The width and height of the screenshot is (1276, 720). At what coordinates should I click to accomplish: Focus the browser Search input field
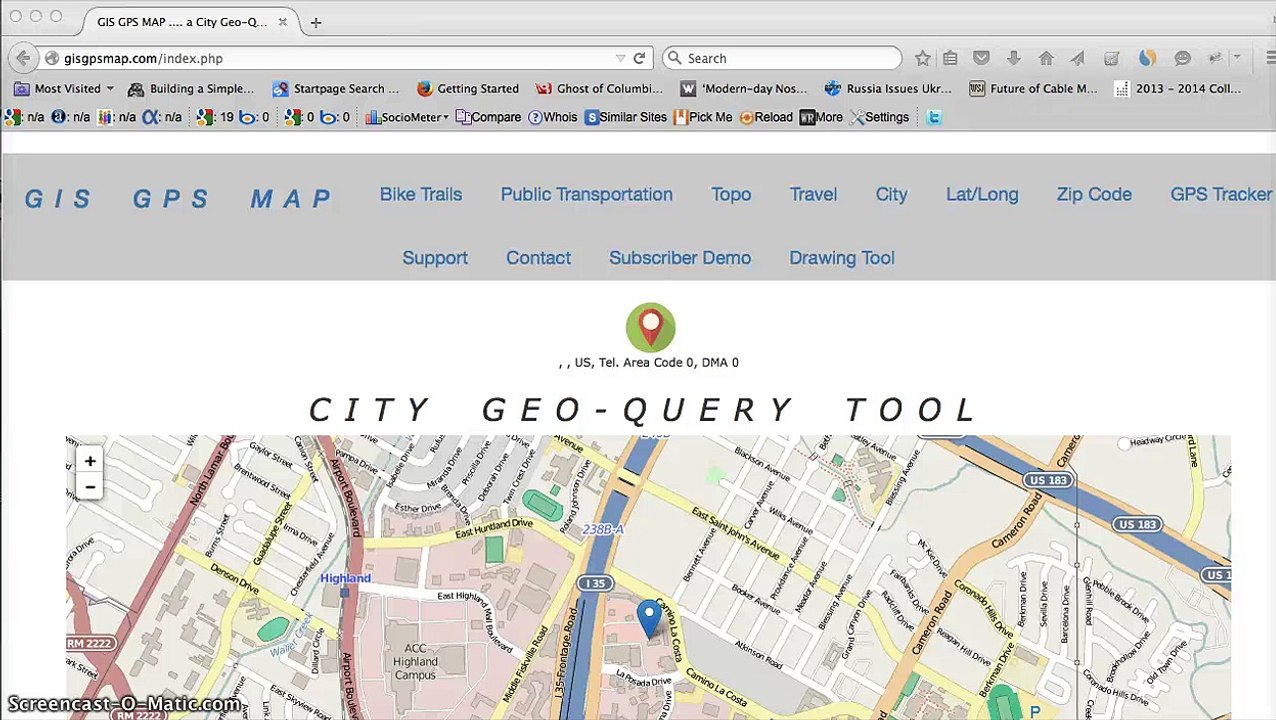[x=782, y=58]
